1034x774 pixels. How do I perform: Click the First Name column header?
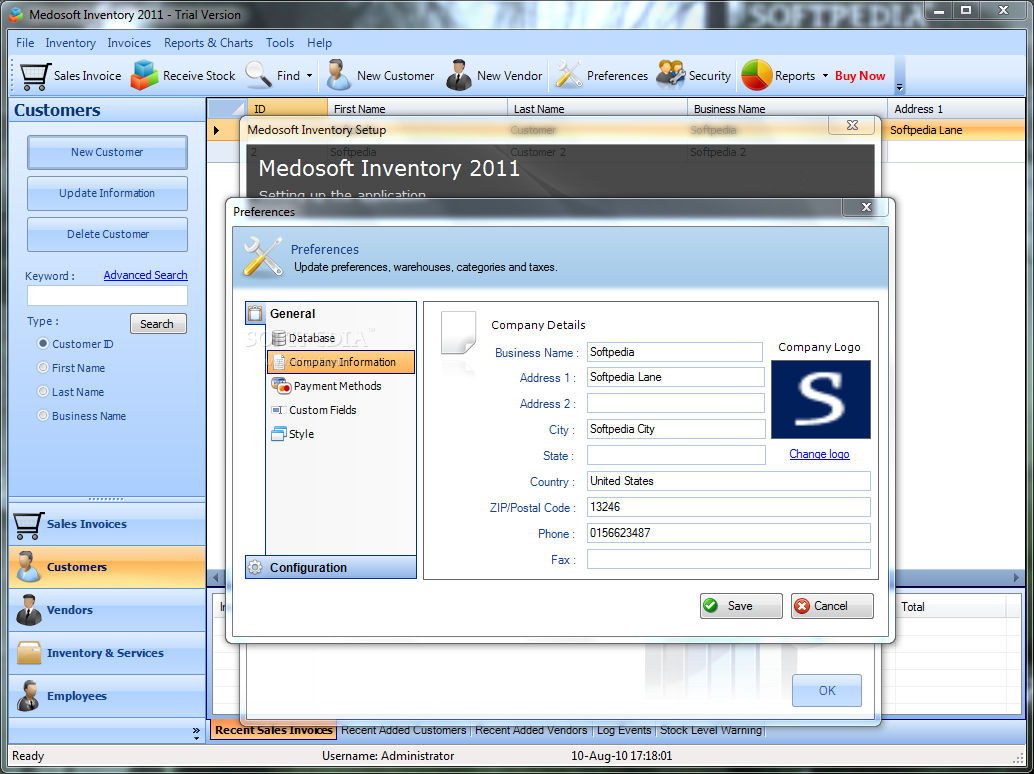[417, 109]
